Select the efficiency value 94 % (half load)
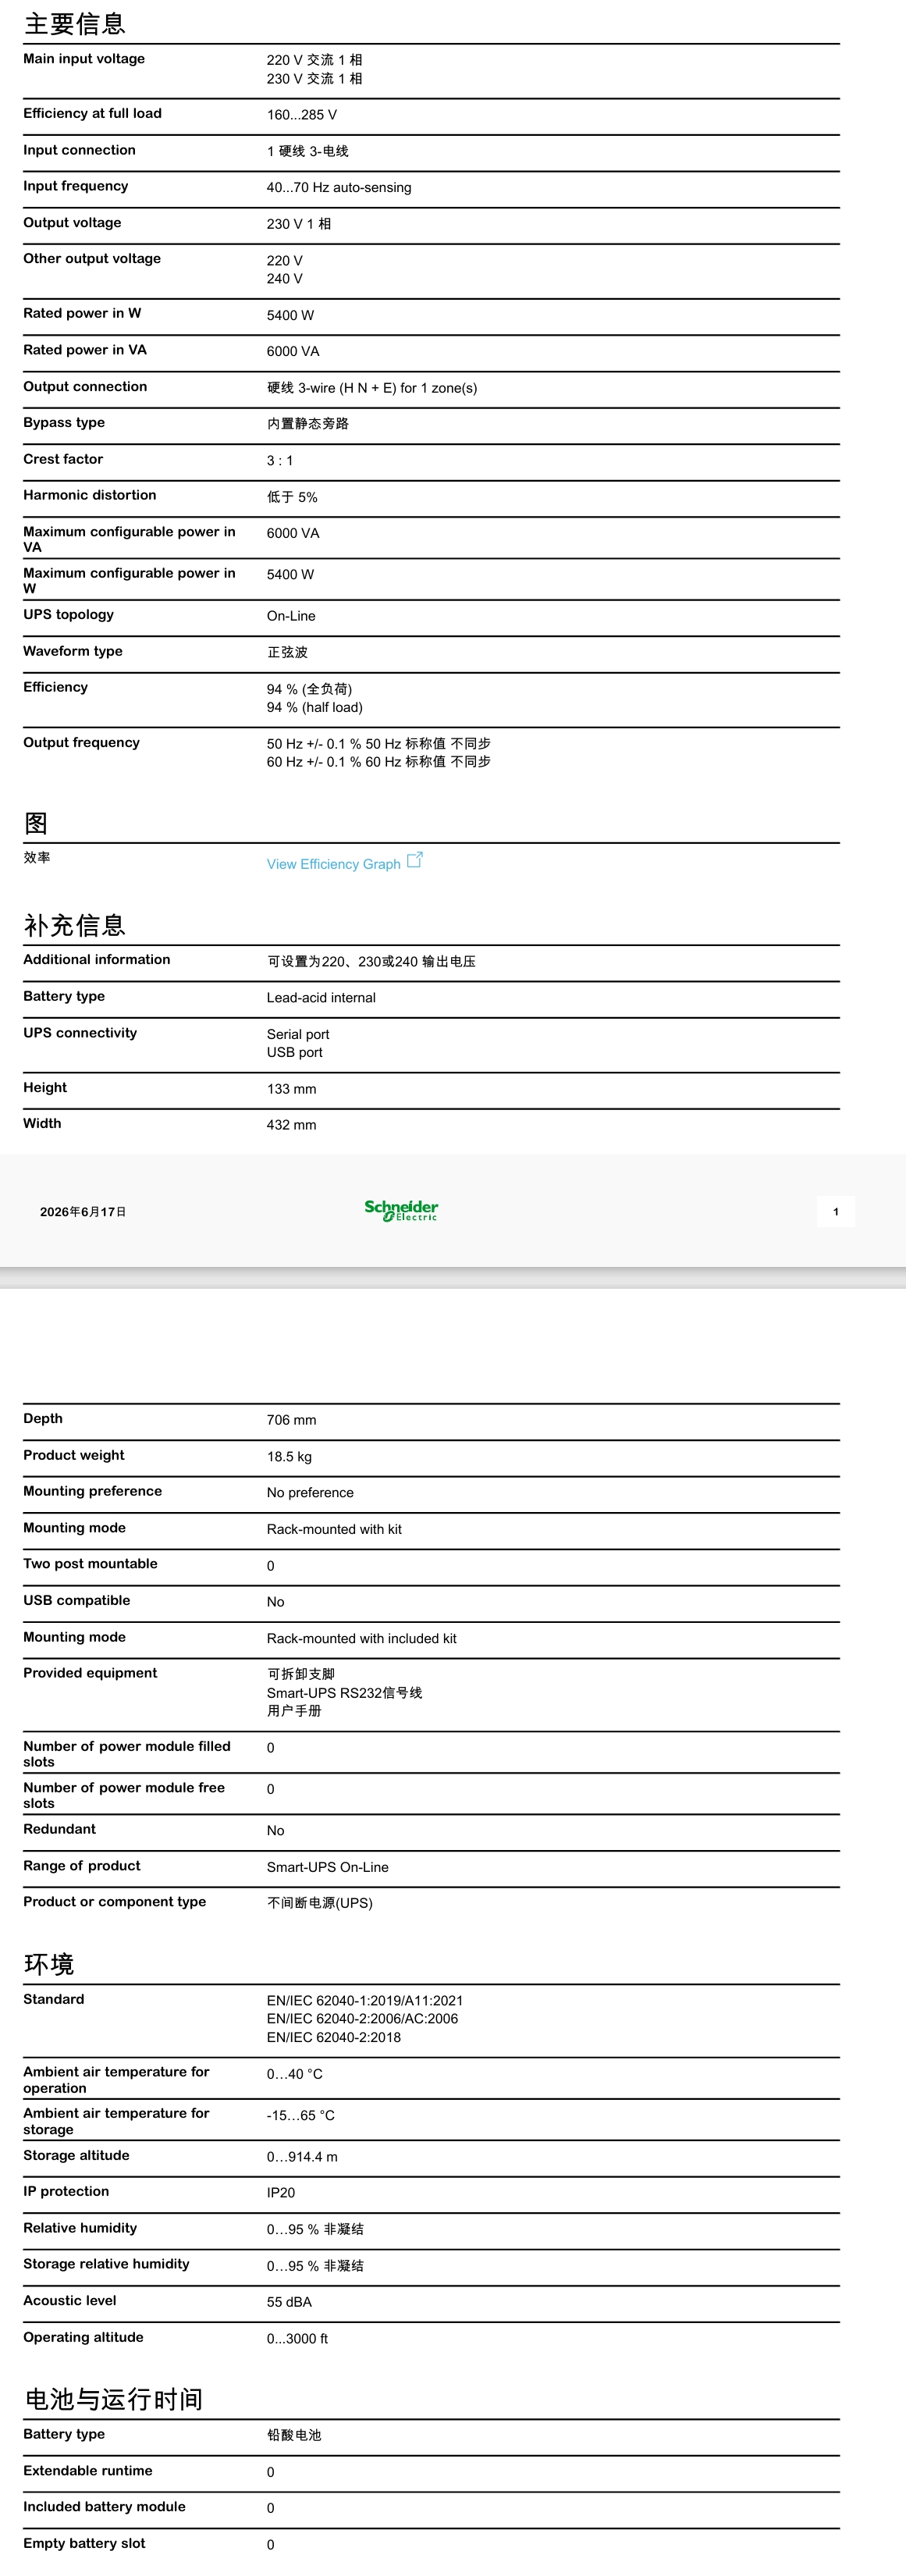 pyautogui.click(x=315, y=707)
